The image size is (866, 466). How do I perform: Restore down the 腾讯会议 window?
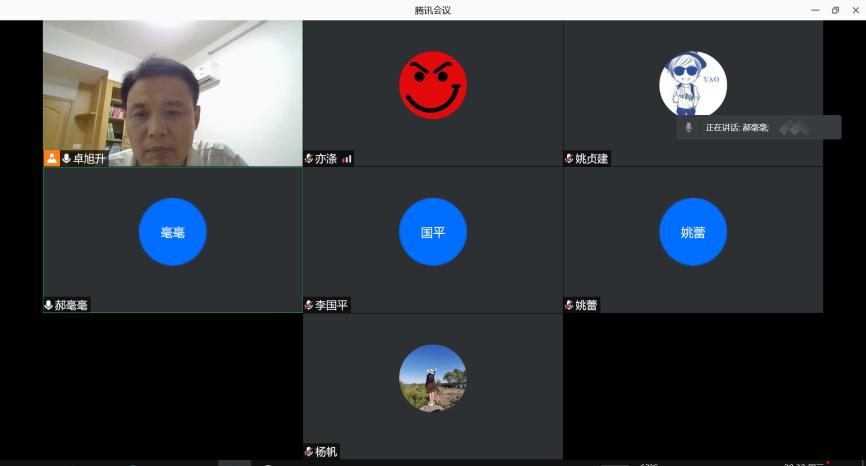835,10
